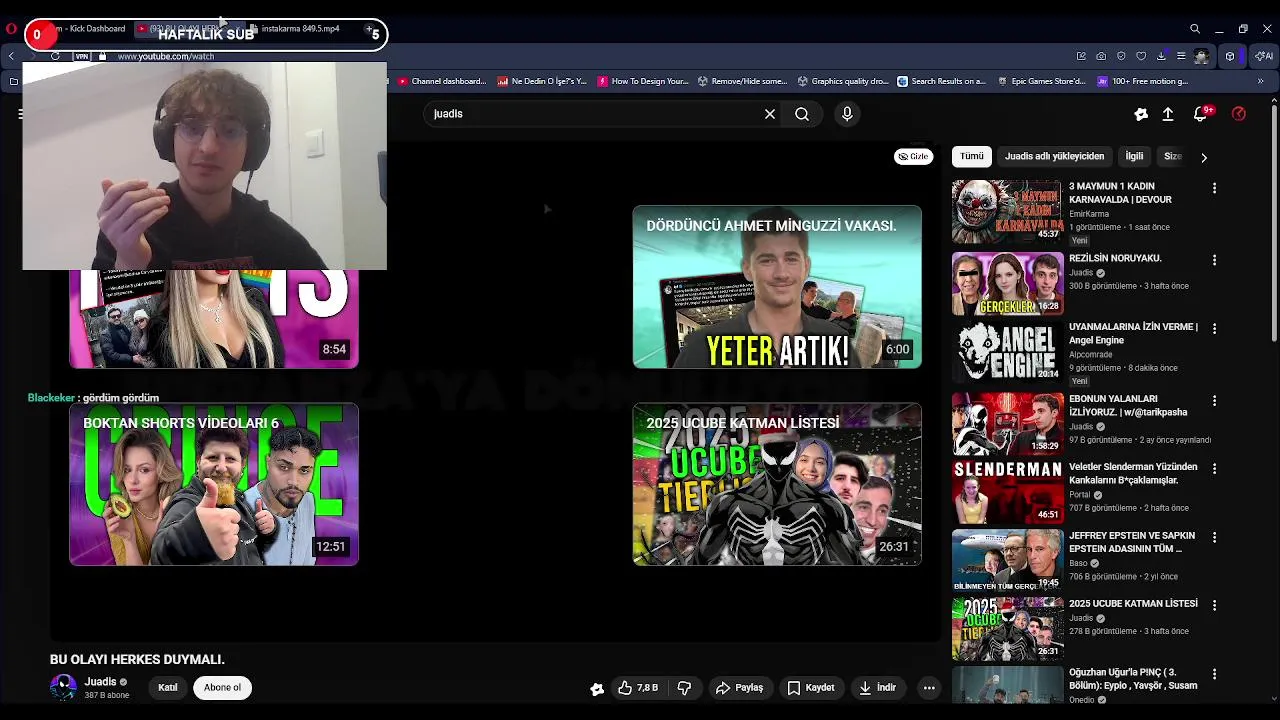Image resolution: width=1280 pixels, height=720 pixels.
Task: Download video with İndir button
Action: click(x=877, y=688)
